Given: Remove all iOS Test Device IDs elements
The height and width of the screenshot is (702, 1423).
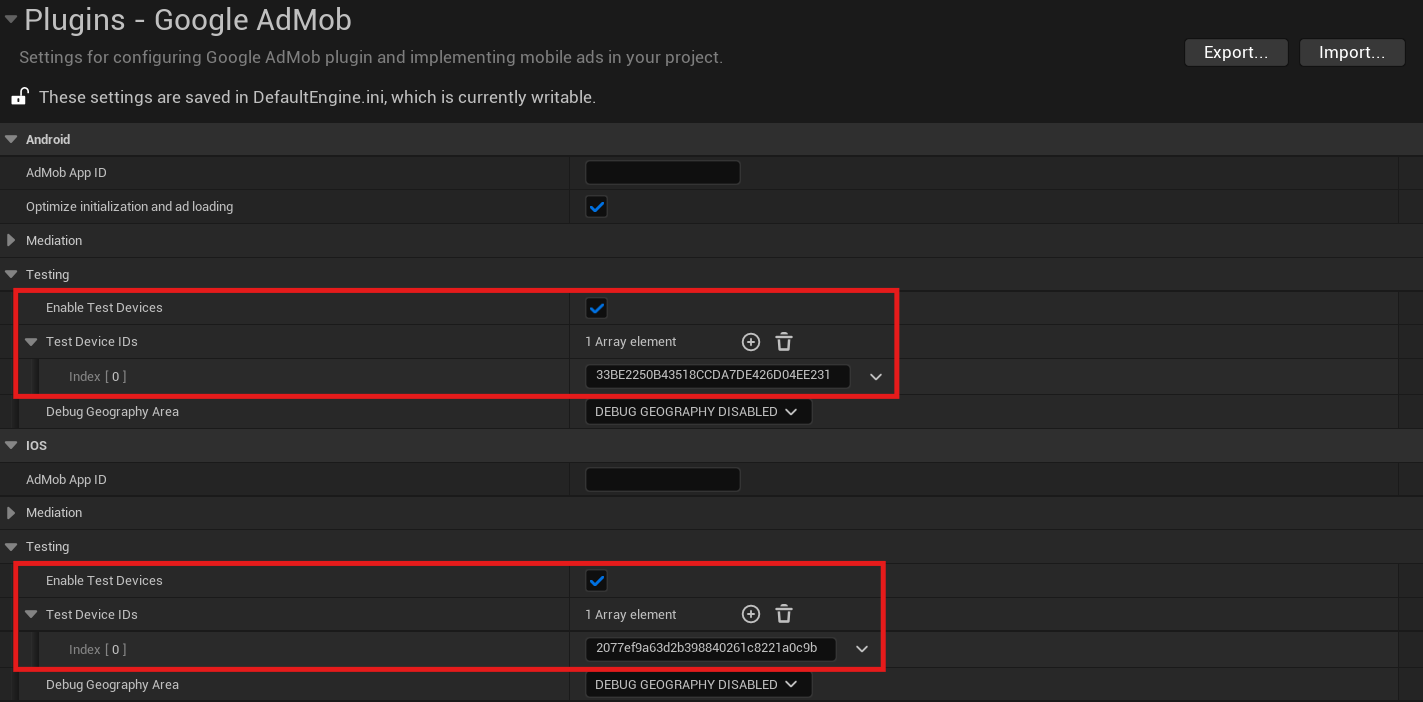Looking at the screenshot, I should click(784, 614).
